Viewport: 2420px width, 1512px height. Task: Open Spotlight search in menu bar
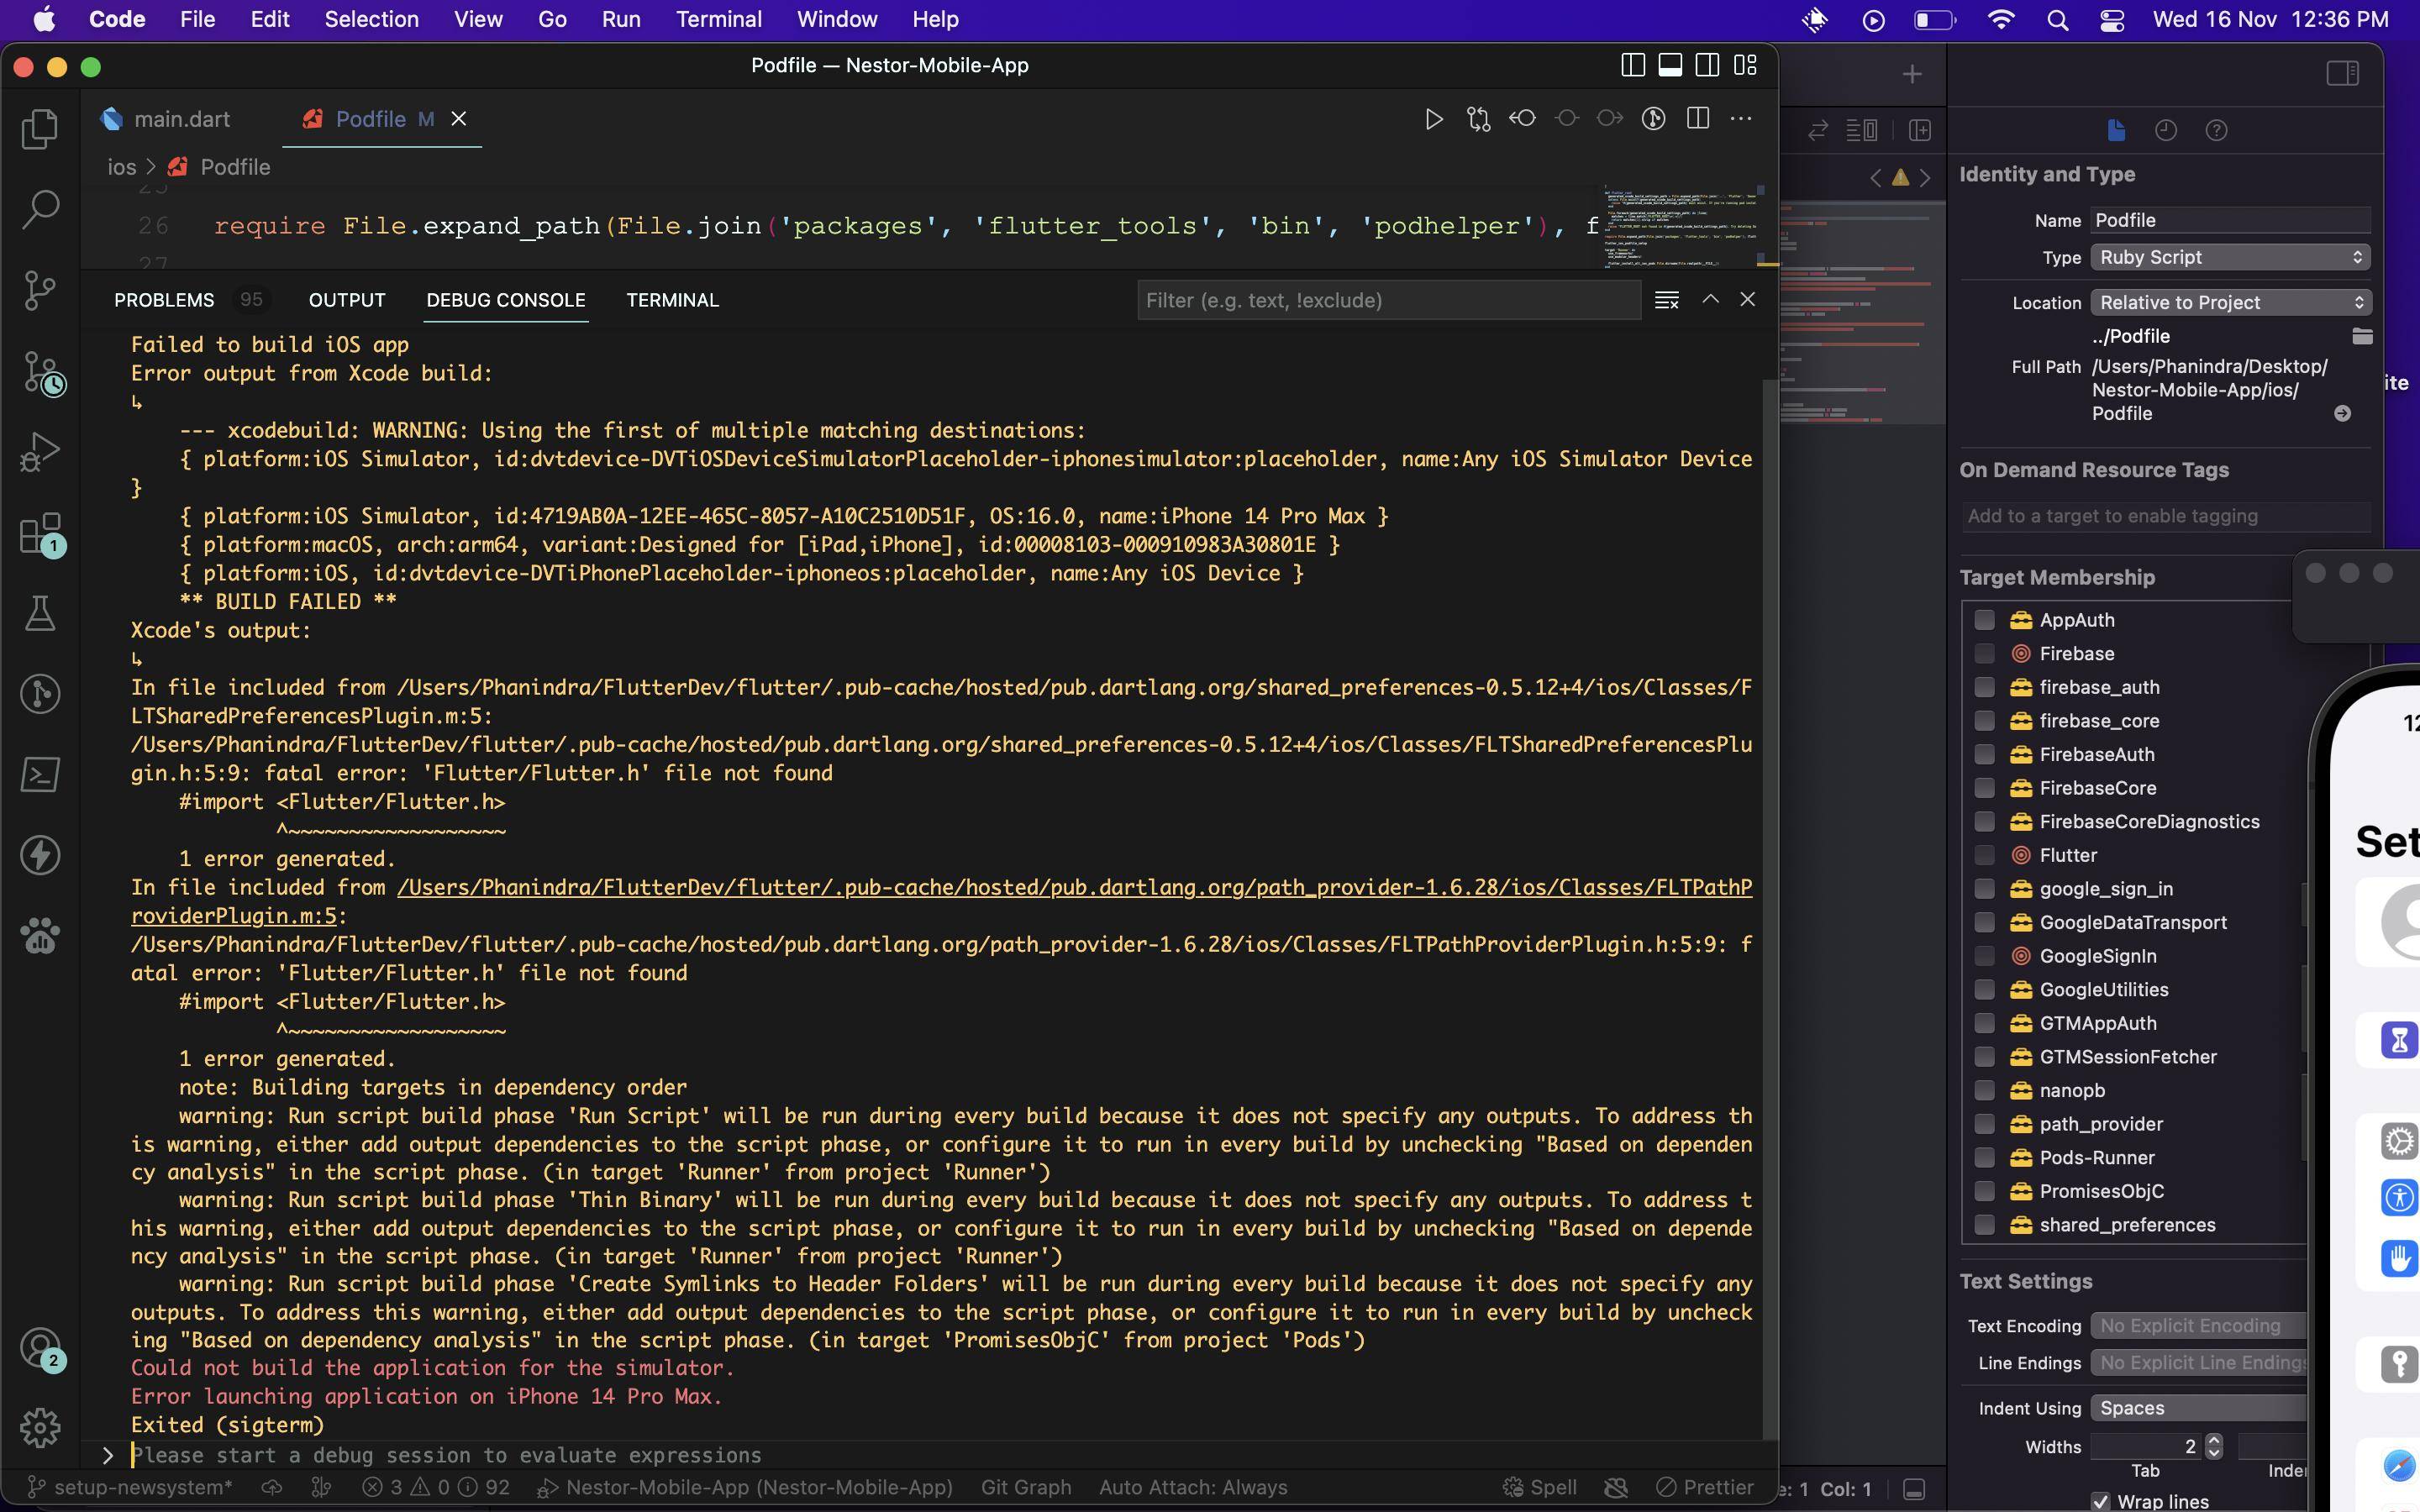point(2057,20)
